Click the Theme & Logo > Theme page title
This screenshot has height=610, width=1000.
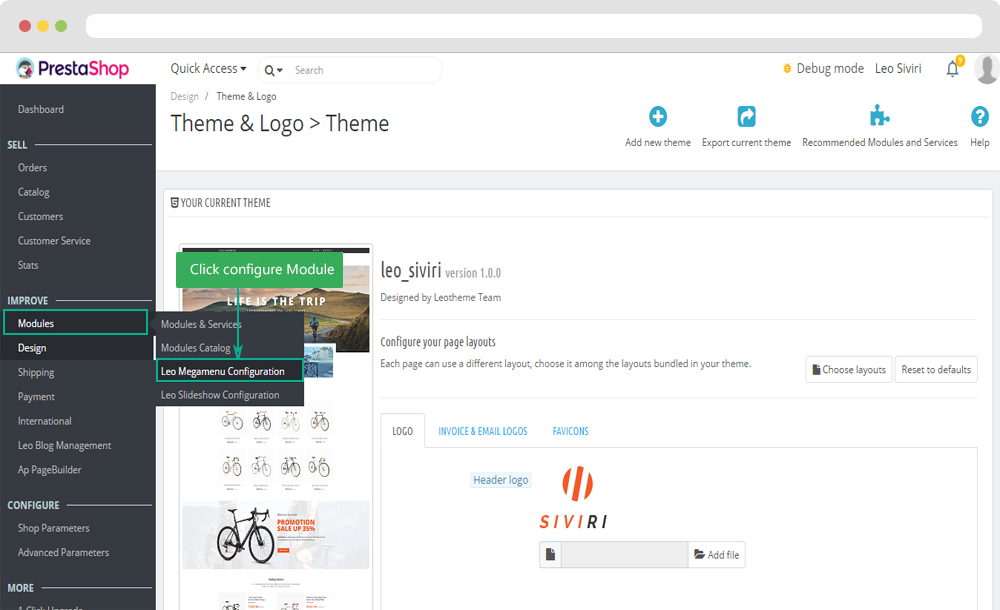(279, 123)
